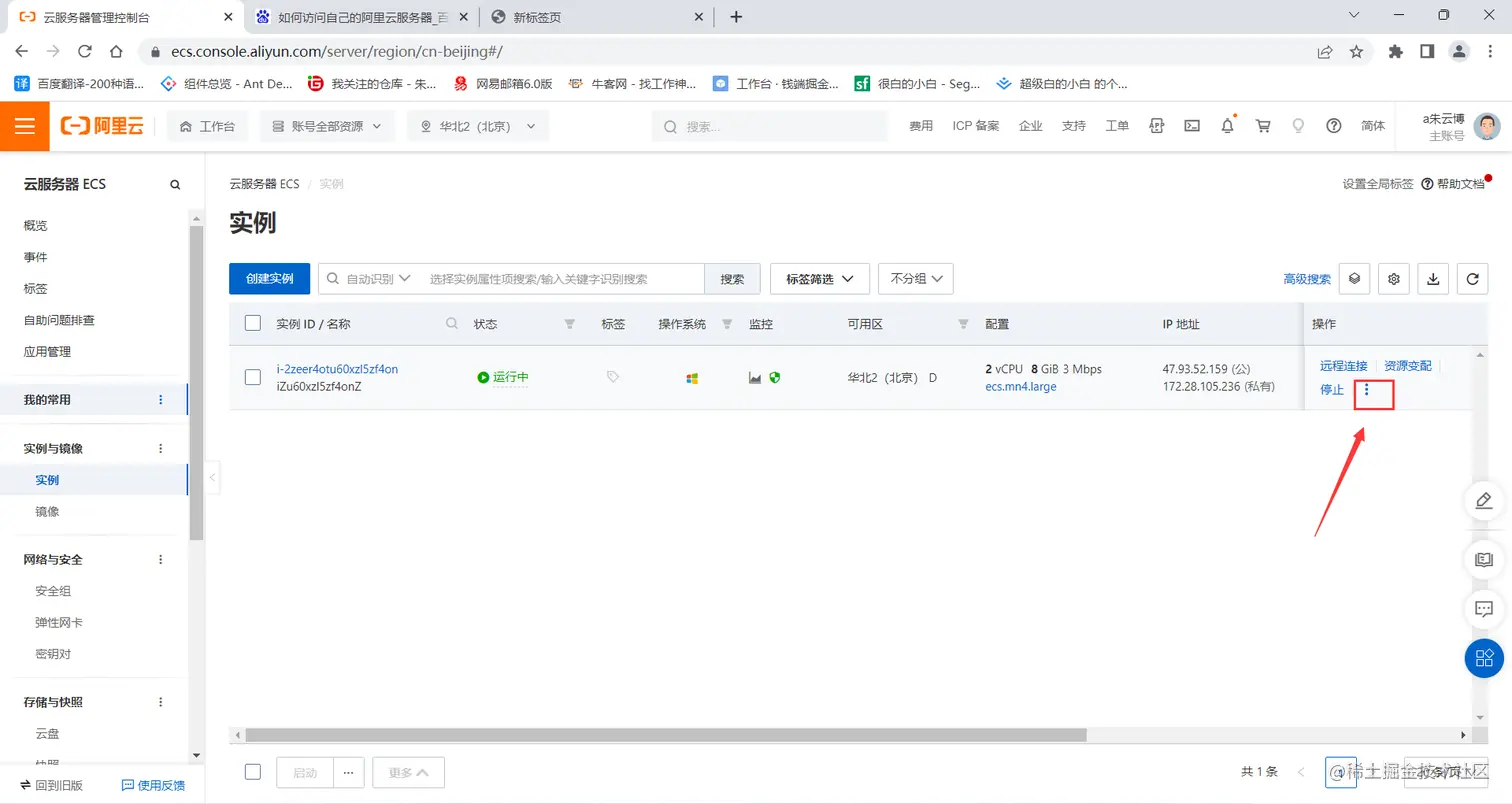Screen dimensions: 1512x804
Task: Check the box for instance i-2zeer4otu60xzl5zf4on
Action: coord(253,377)
